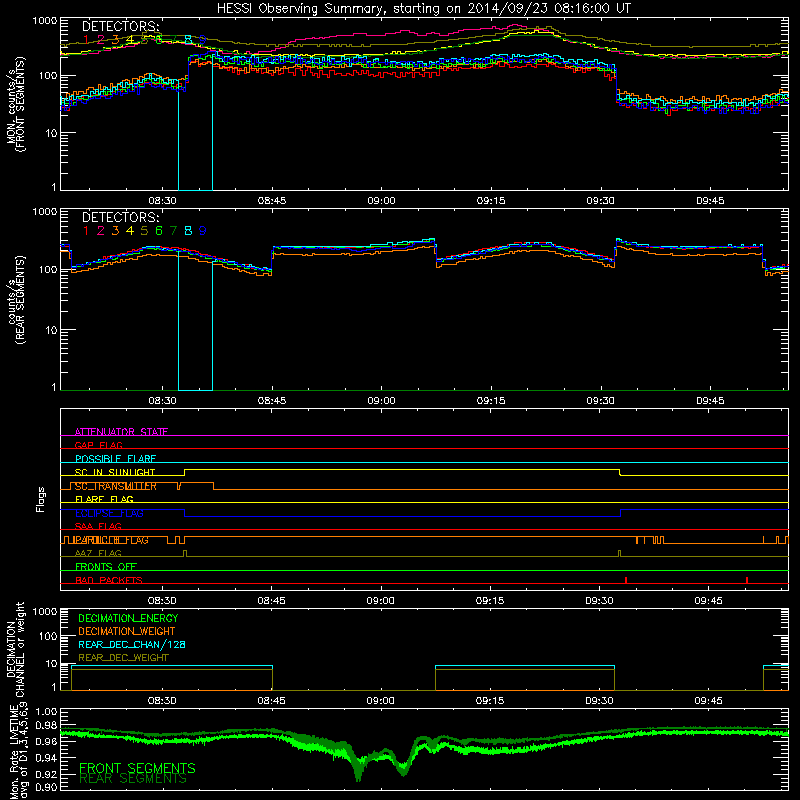Image resolution: width=800 pixels, height=800 pixels.
Task: Select the 'DETECTORS:' legend in rear segments plot
Action: point(120,217)
